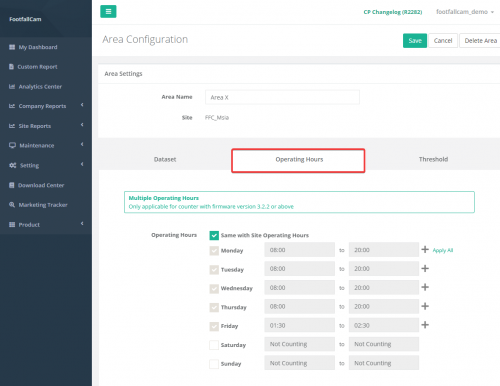
Task: Click the Sunday end Not Counting field
Action: [x=384, y=363]
